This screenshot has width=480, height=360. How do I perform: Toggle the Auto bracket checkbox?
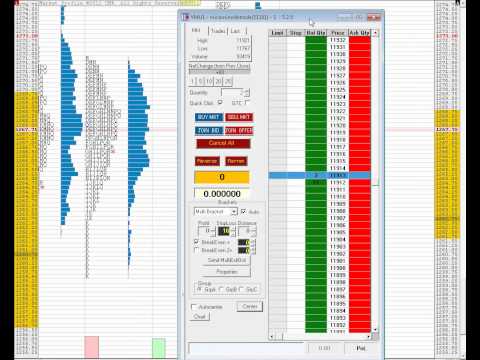coord(244,212)
